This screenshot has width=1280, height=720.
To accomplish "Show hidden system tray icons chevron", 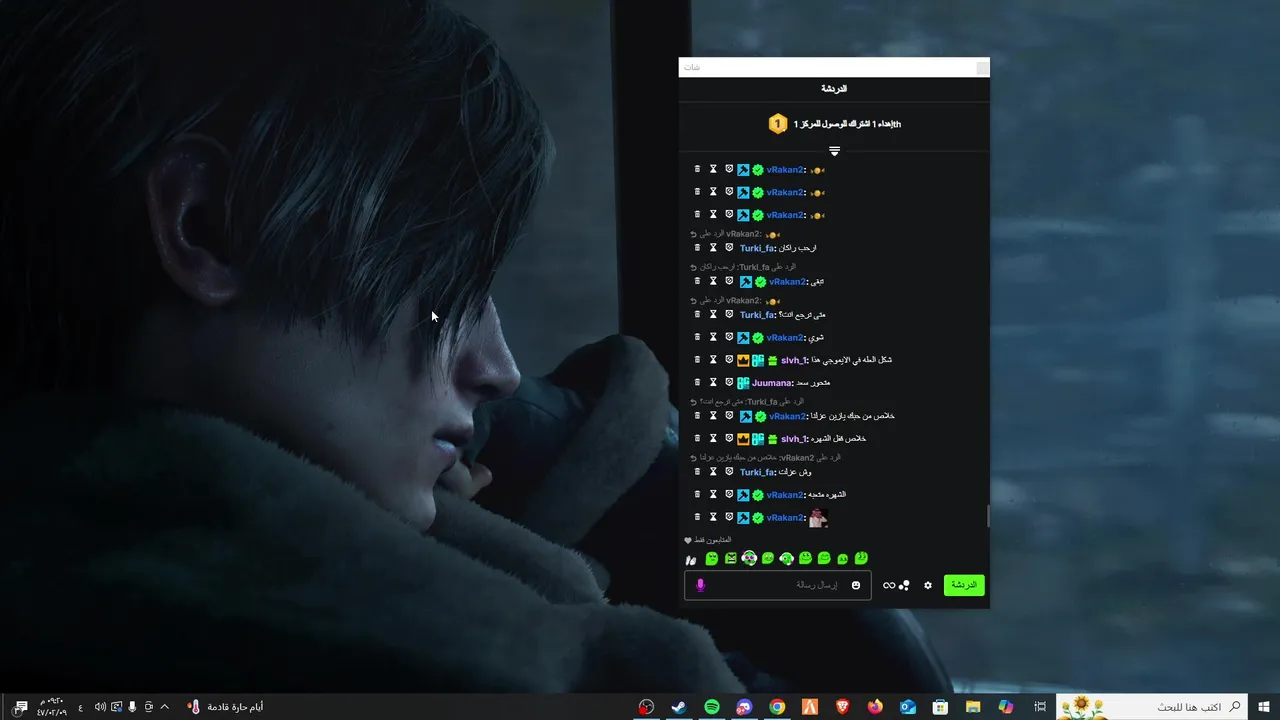I will (x=165, y=707).
